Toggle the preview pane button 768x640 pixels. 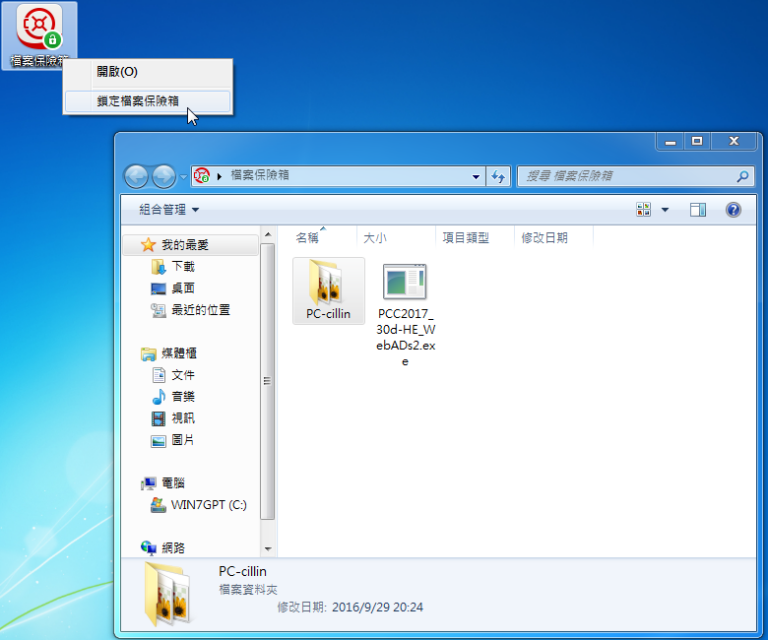(697, 210)
